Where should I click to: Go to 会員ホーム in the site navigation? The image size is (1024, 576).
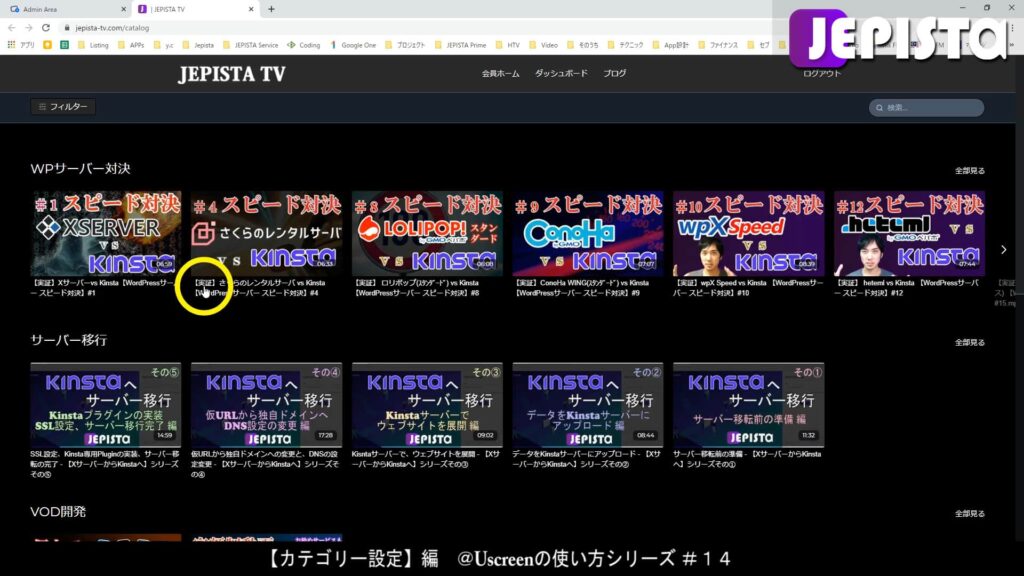pyautogui.click(x=501, y=74)
